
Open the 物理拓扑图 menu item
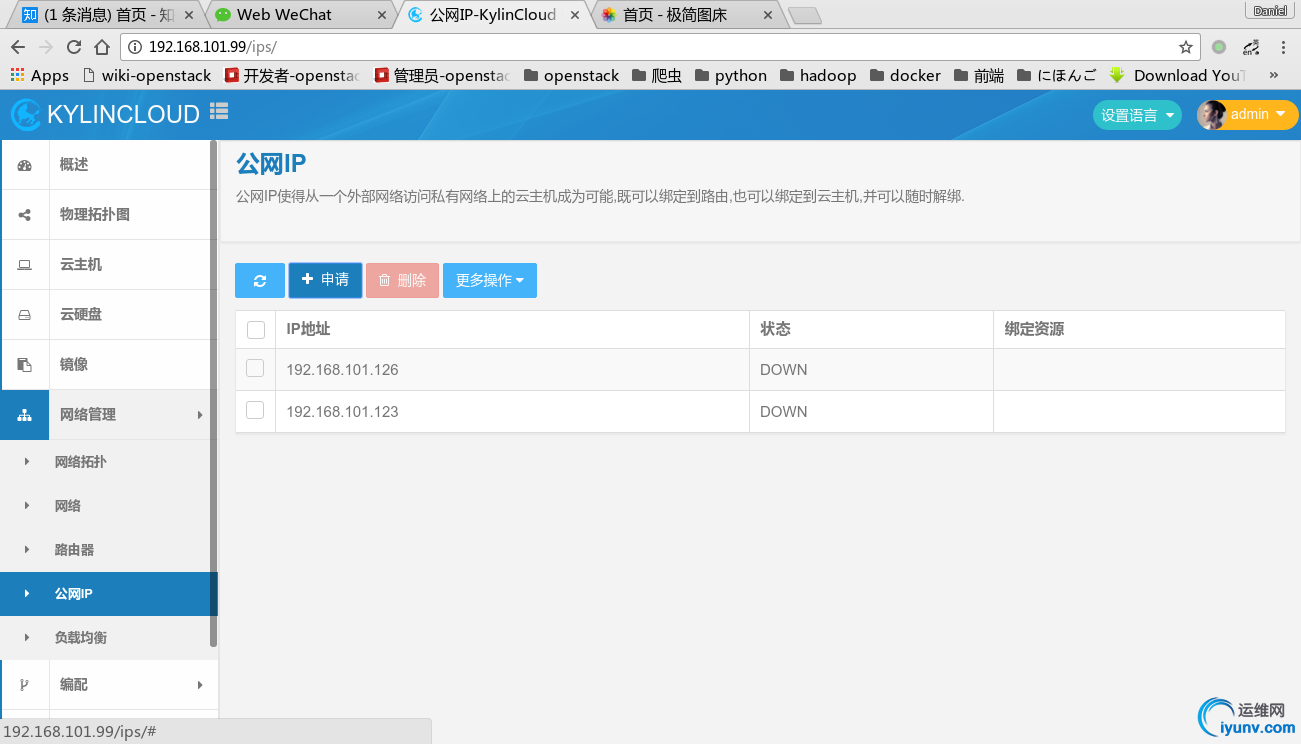(95, 215)
